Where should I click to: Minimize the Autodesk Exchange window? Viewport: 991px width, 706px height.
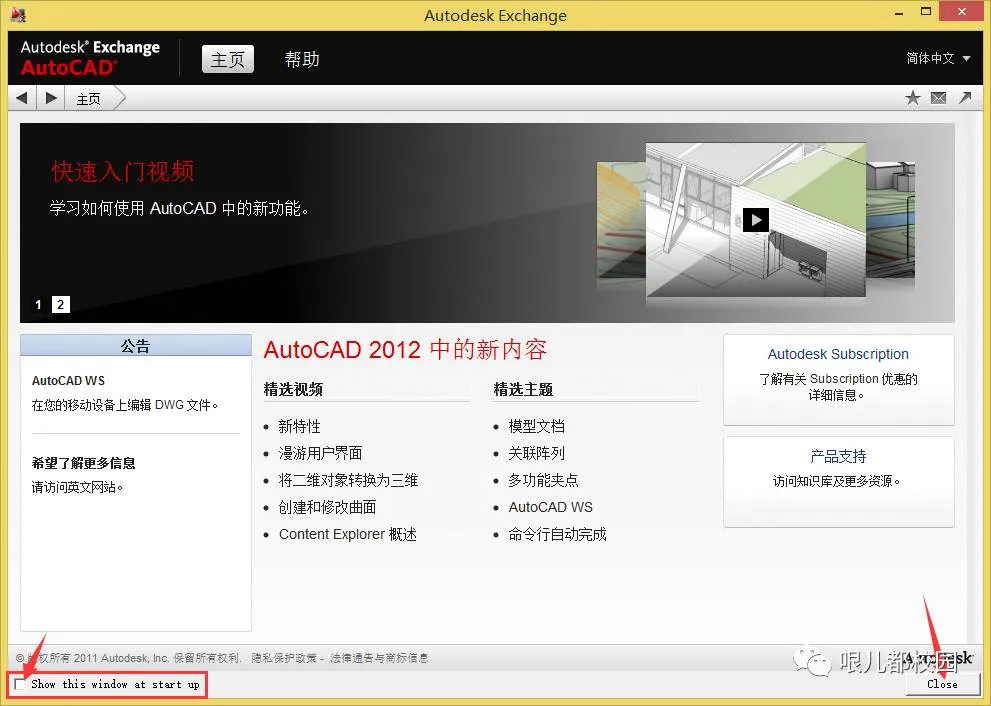(x=899, y=13)
